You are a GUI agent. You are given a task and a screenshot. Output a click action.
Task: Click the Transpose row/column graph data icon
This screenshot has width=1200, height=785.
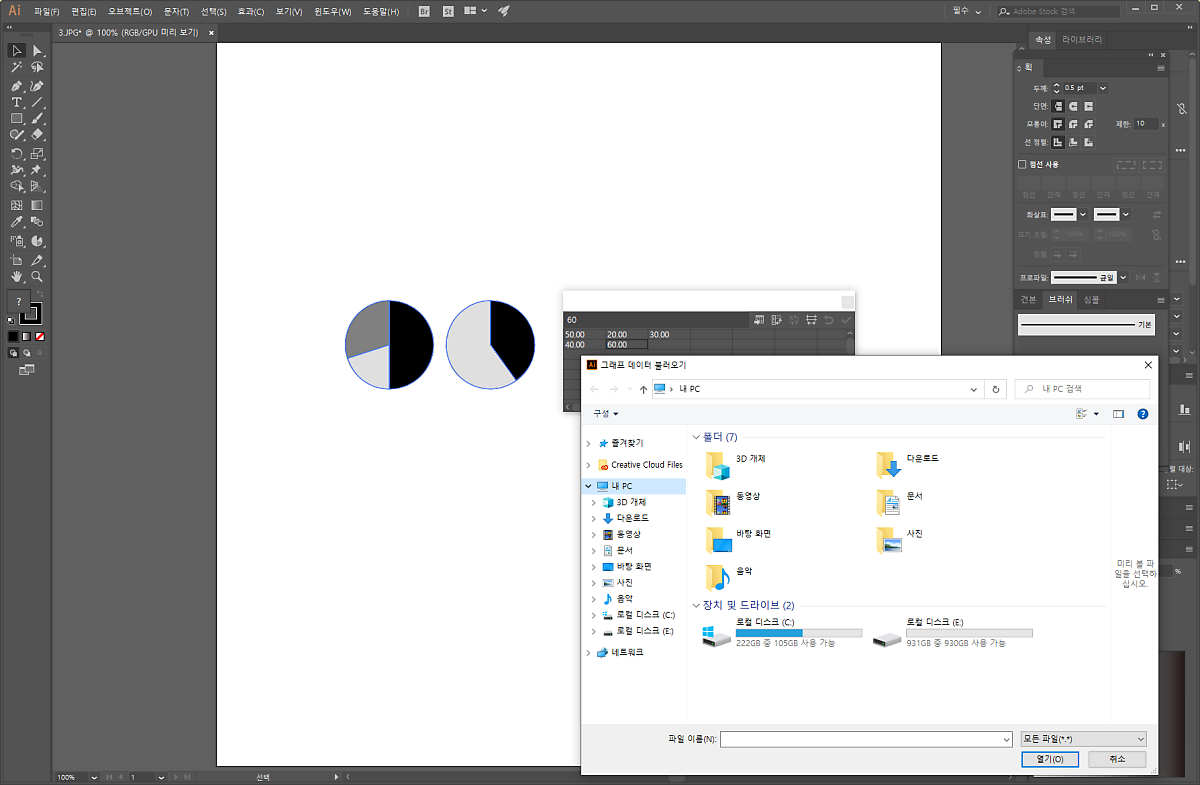[777, 319]
